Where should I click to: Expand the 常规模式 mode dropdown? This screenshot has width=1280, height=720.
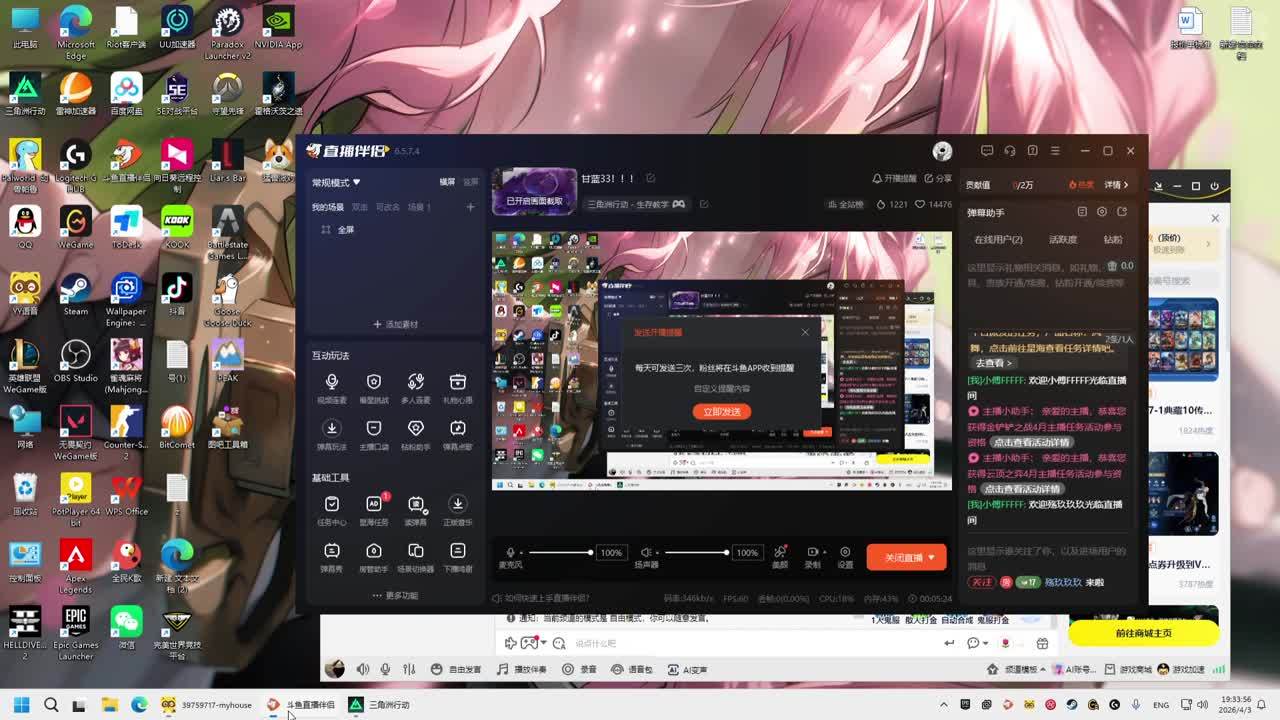point(336,183)
